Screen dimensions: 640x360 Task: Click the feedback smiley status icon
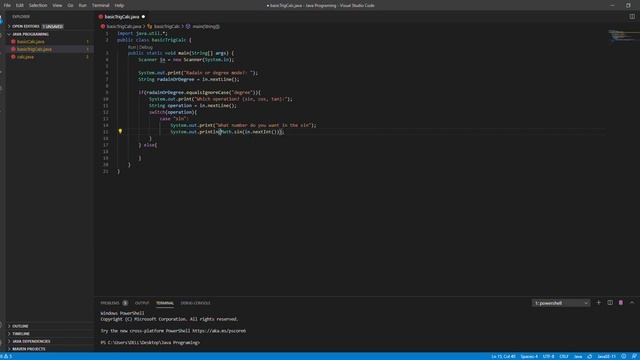[x=623, y=356]
